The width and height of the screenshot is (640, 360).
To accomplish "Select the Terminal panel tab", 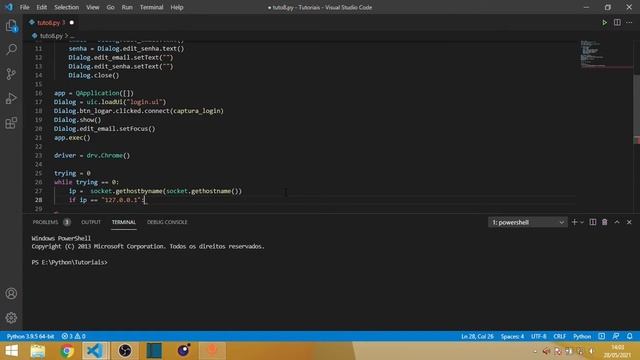I will tap(124, 222).
